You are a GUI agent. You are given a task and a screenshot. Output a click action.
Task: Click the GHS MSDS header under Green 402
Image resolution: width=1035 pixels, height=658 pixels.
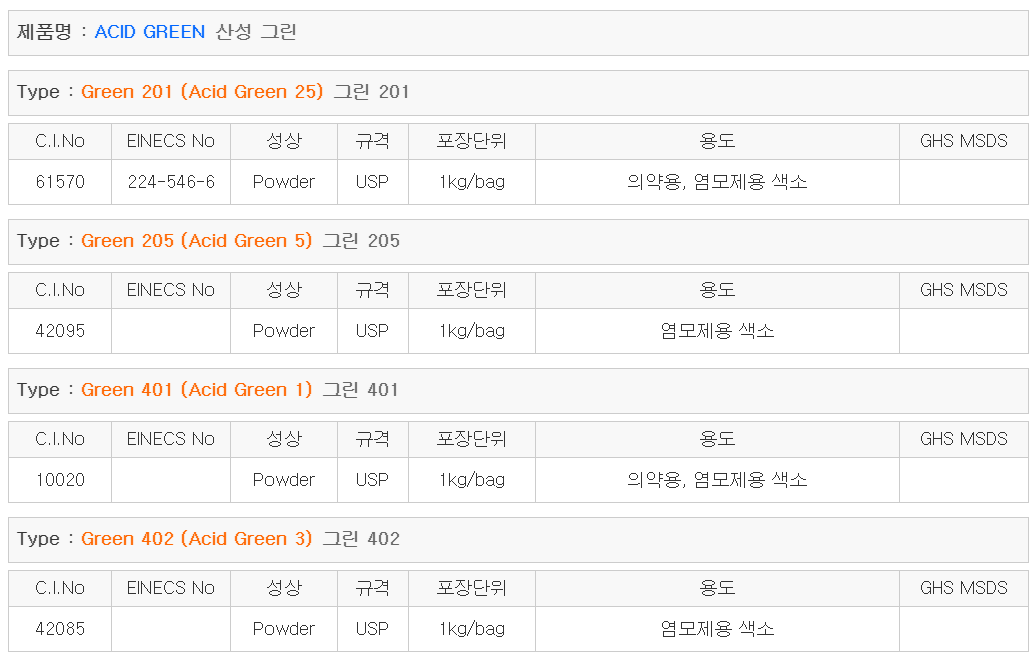(x=963, y=588)
